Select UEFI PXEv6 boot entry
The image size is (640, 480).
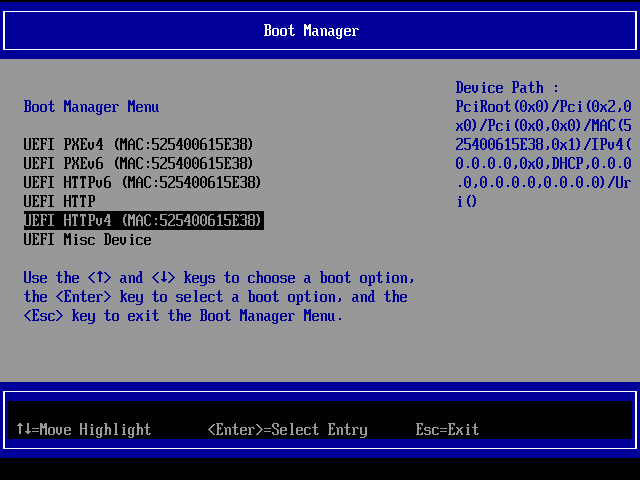(138, 164)
